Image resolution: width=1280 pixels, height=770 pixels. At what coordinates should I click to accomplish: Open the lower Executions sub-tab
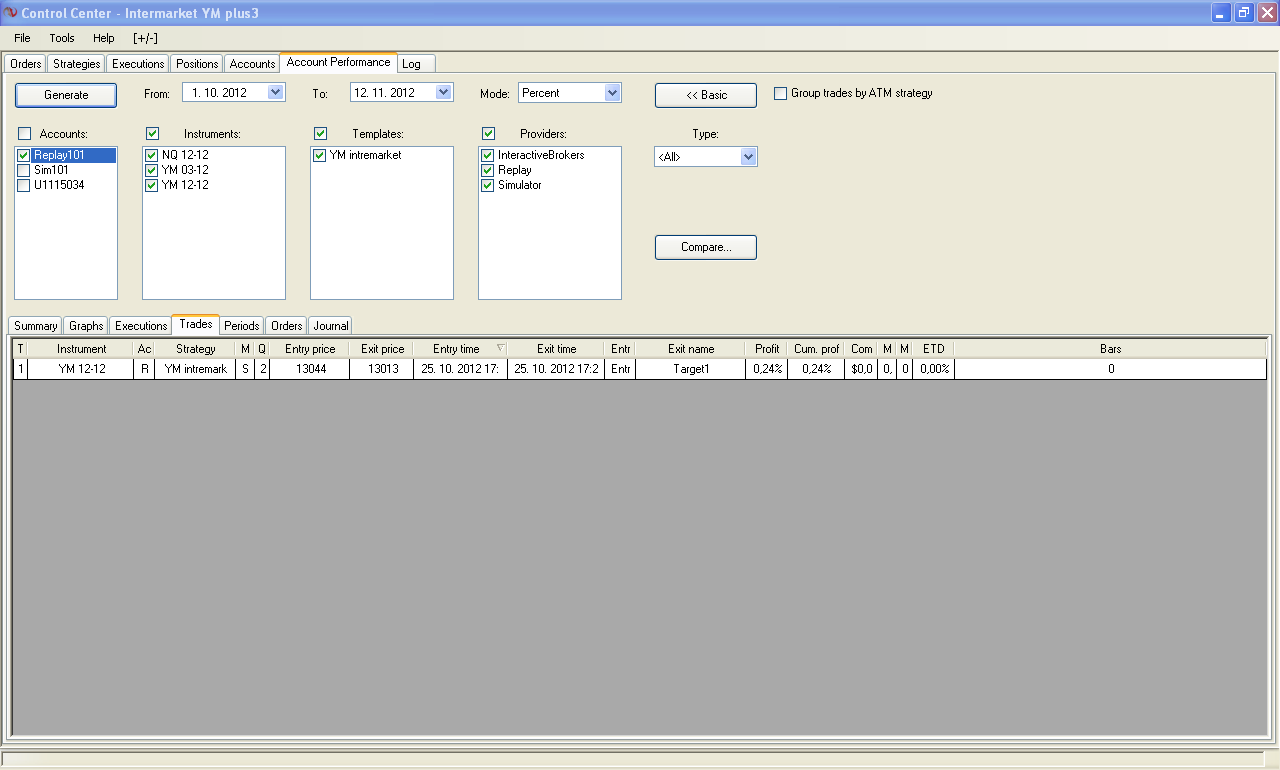click(141, 326)
